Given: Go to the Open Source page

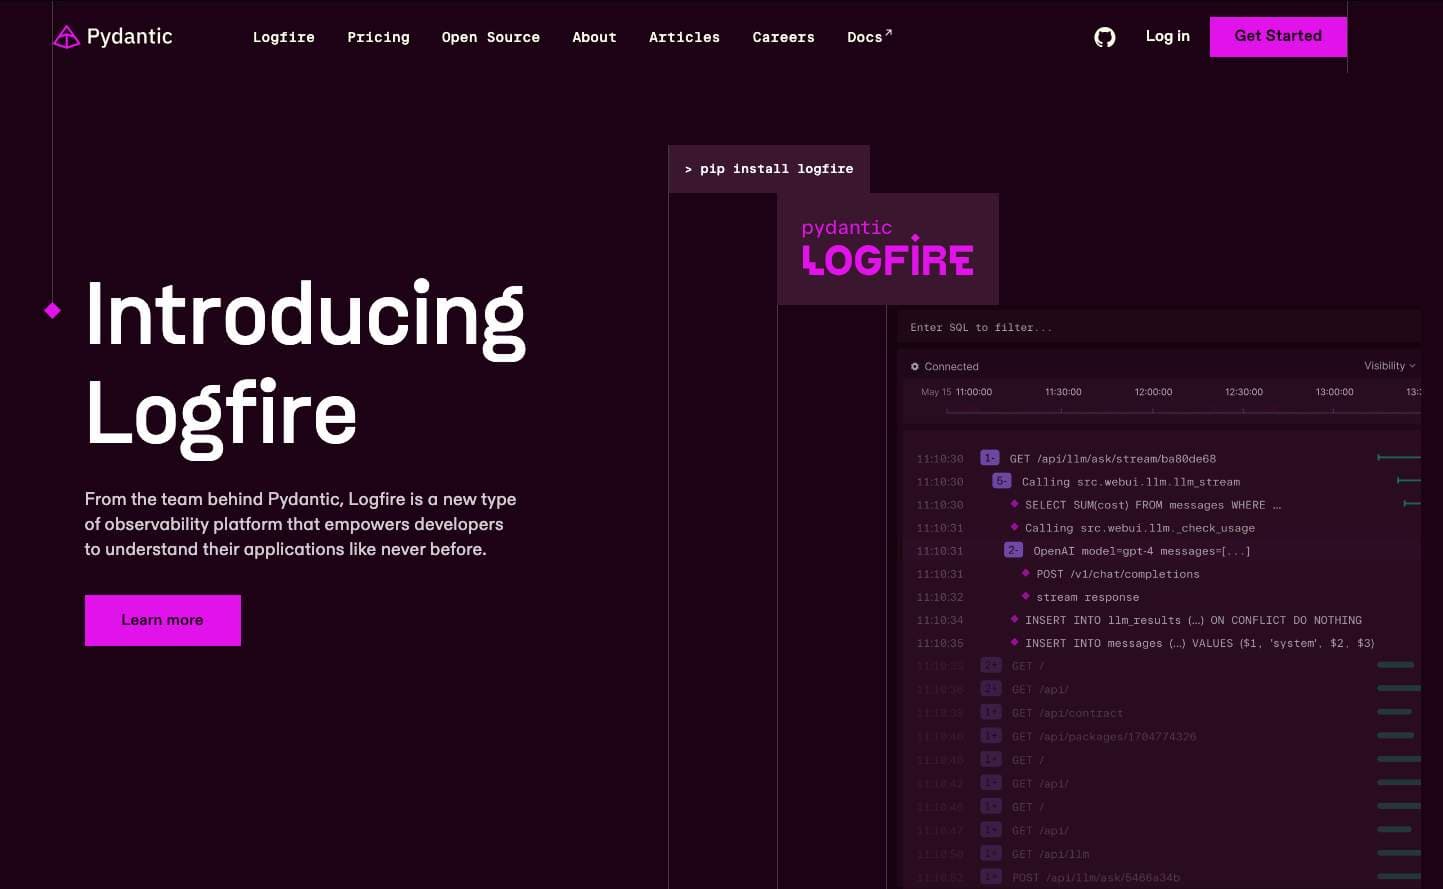Looking at the screenshot, I should (x=490, y=37).
